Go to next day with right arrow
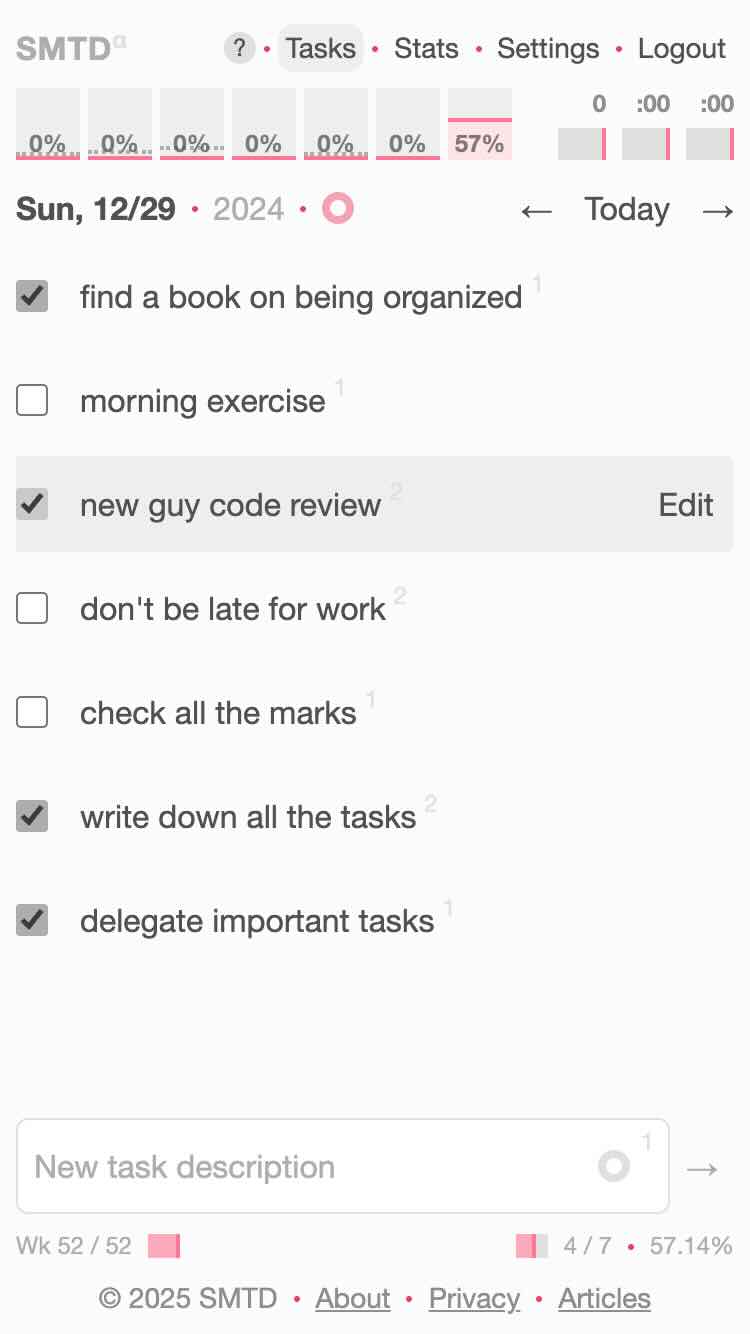The image size is (750, 1334). coord(718,211)
